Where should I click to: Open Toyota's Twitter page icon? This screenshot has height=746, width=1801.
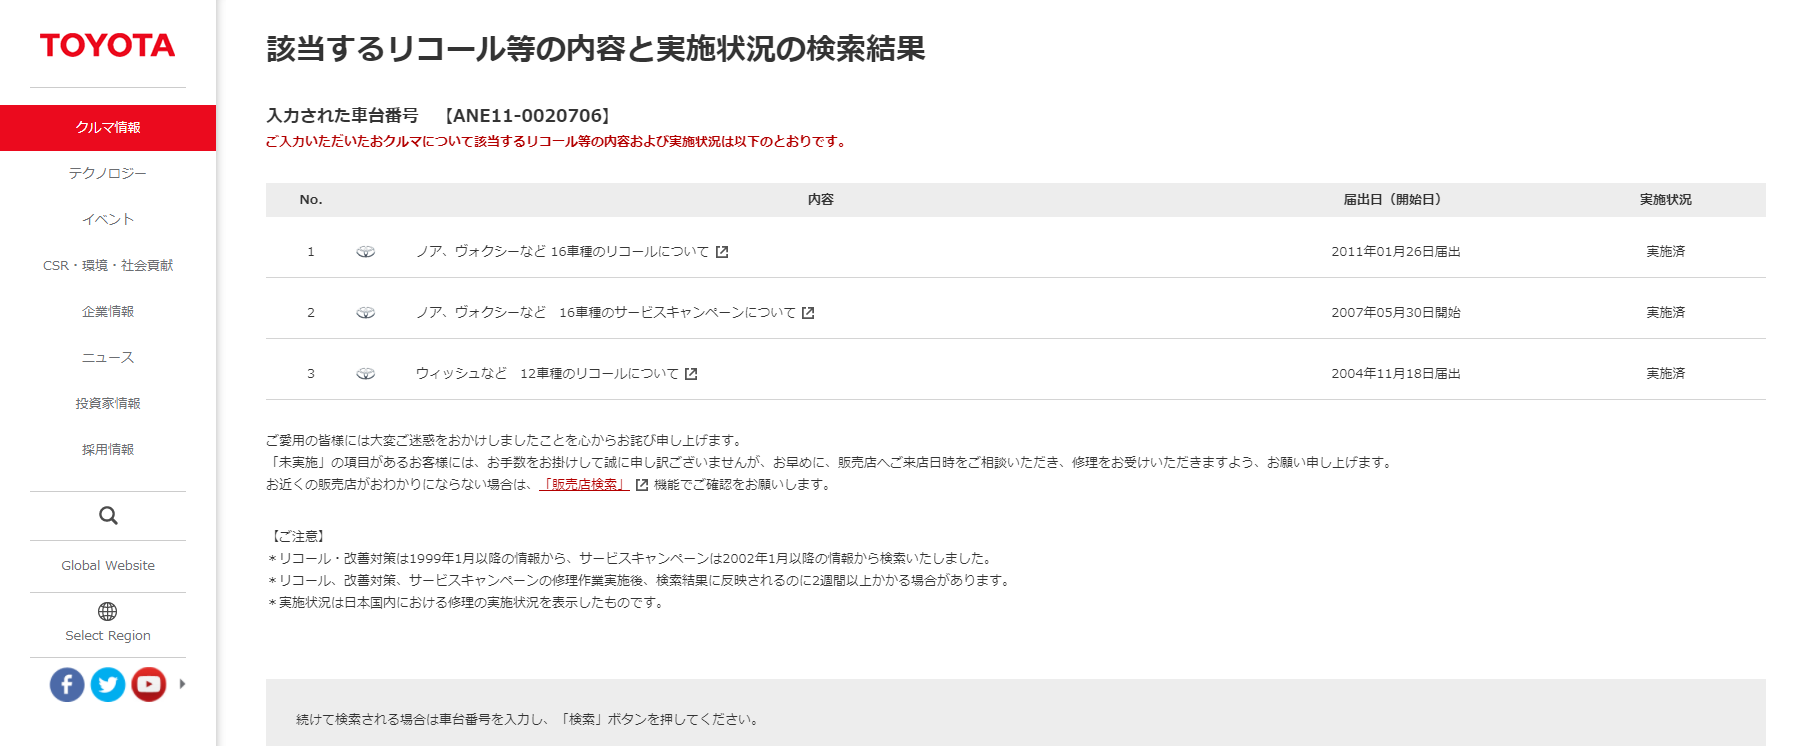click(108, 684)
